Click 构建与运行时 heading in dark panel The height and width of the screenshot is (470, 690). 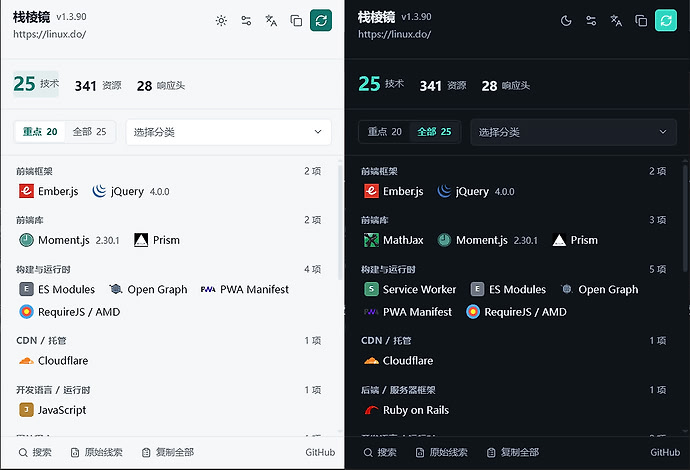[x=388, y=269]
